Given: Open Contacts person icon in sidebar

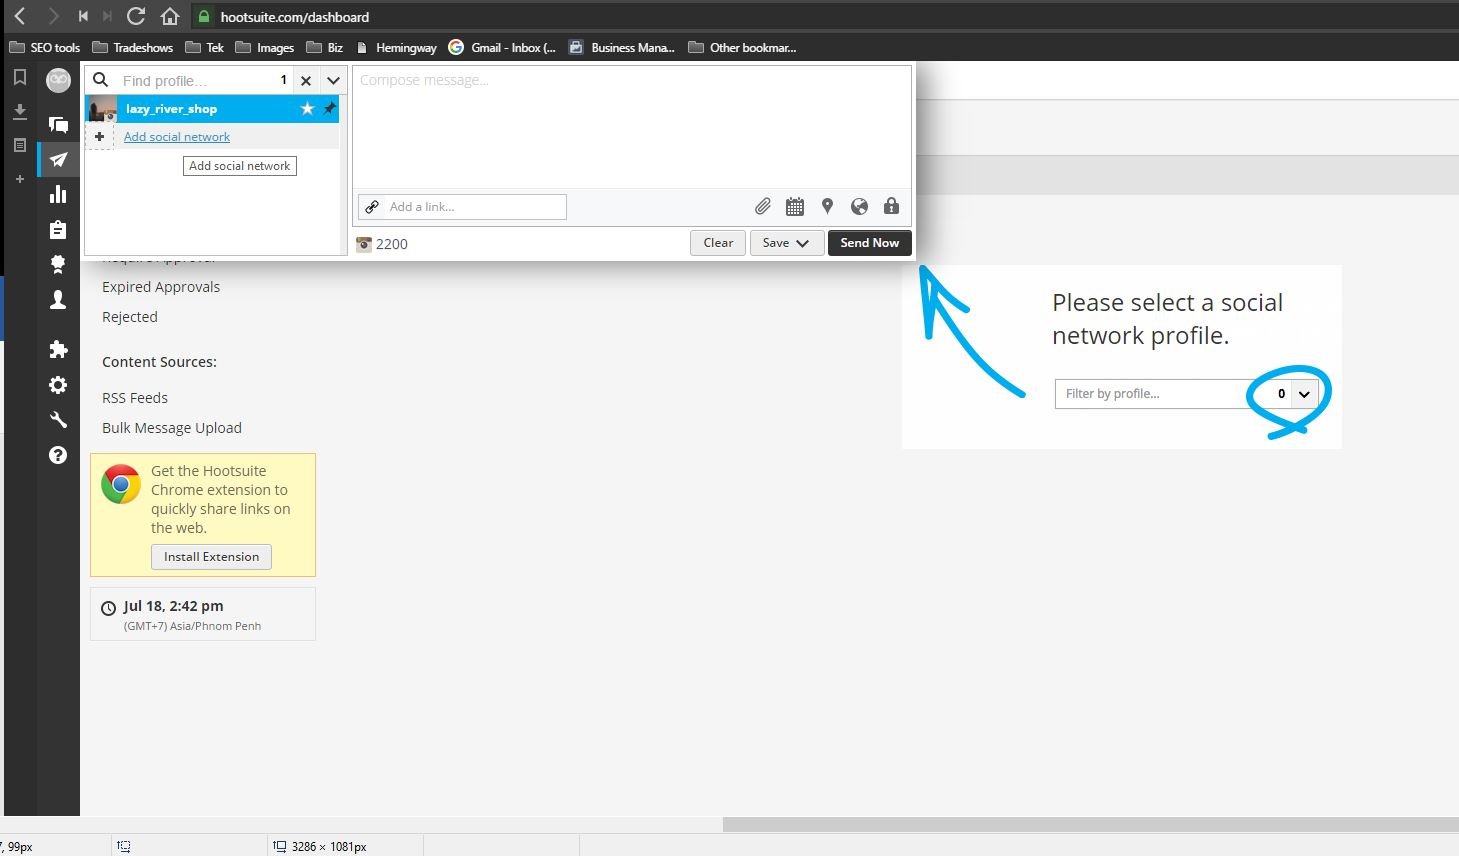Looking at the screenshot, I should 58,299.
